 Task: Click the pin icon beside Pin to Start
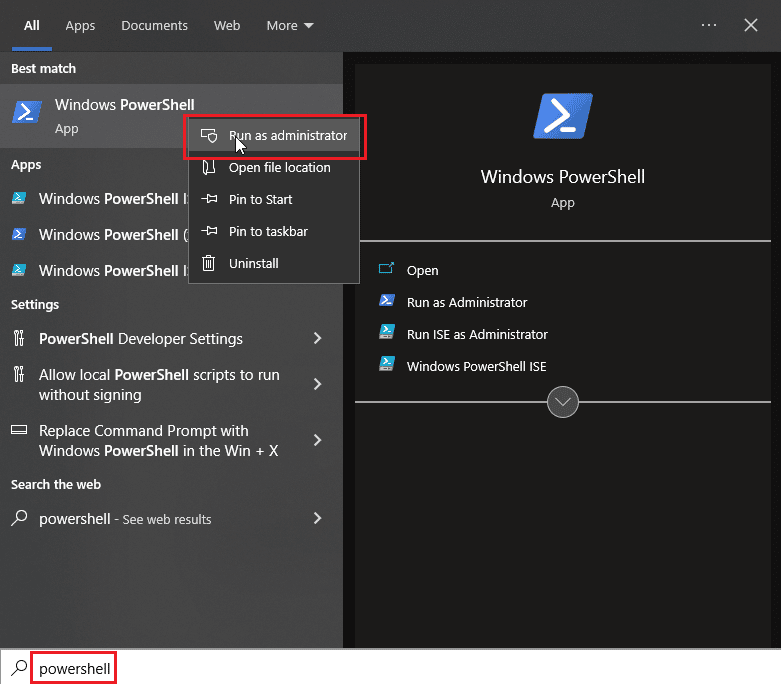coord(209,199)
